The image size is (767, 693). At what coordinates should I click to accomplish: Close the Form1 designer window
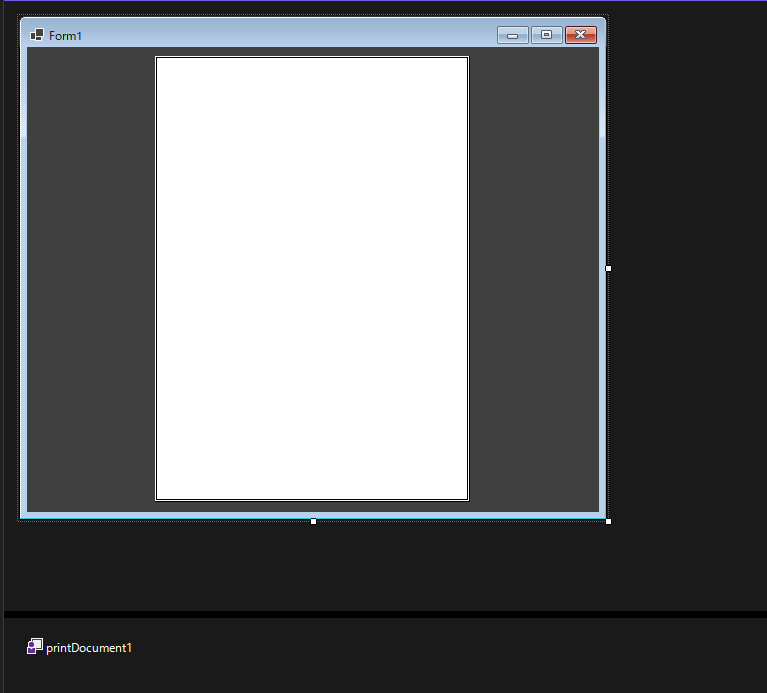tap(581, 35)
